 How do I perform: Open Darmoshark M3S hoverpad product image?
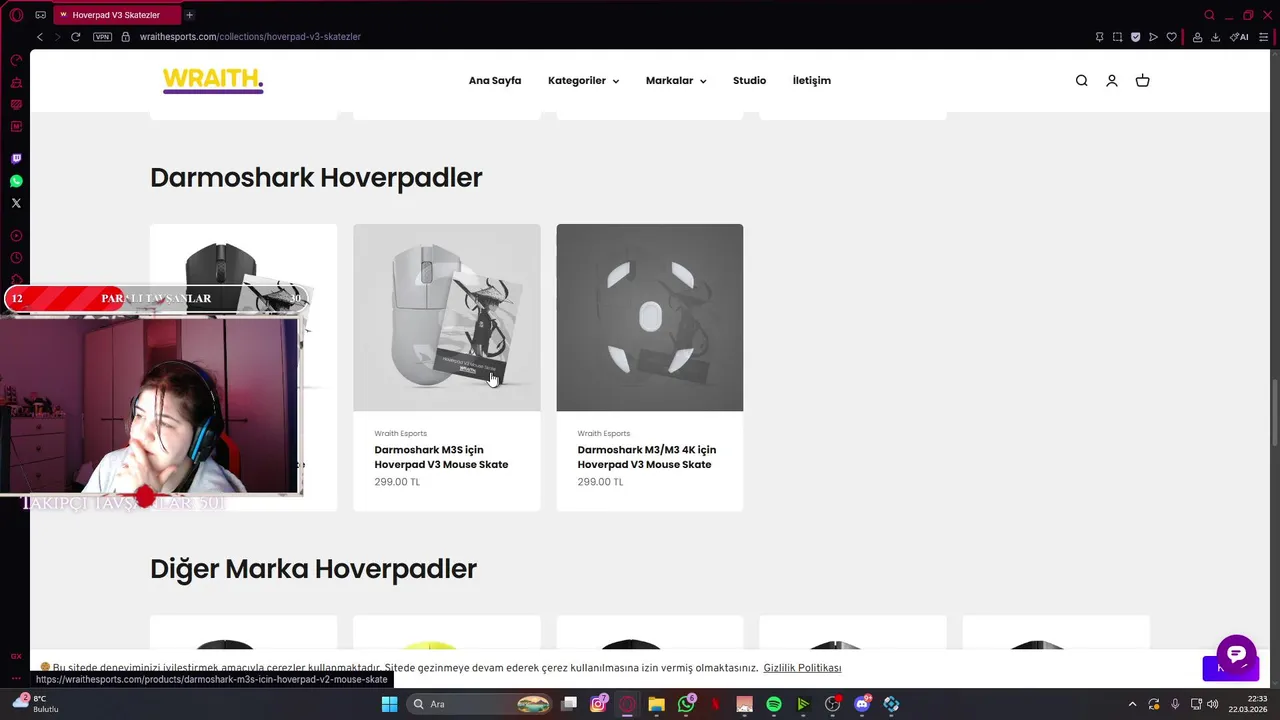pos(447,317)
